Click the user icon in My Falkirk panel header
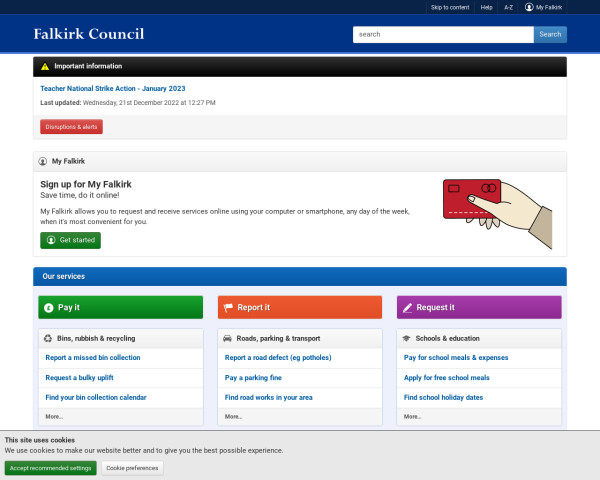The height and width of the screenshot is (480, 600). (x=43, y=162)
